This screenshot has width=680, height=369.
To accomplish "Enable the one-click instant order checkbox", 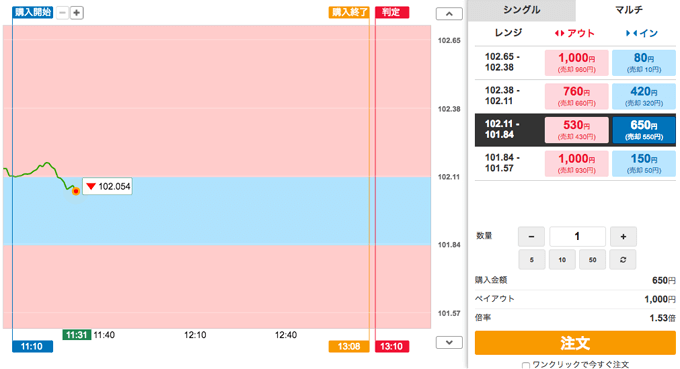I will [526, 365].
